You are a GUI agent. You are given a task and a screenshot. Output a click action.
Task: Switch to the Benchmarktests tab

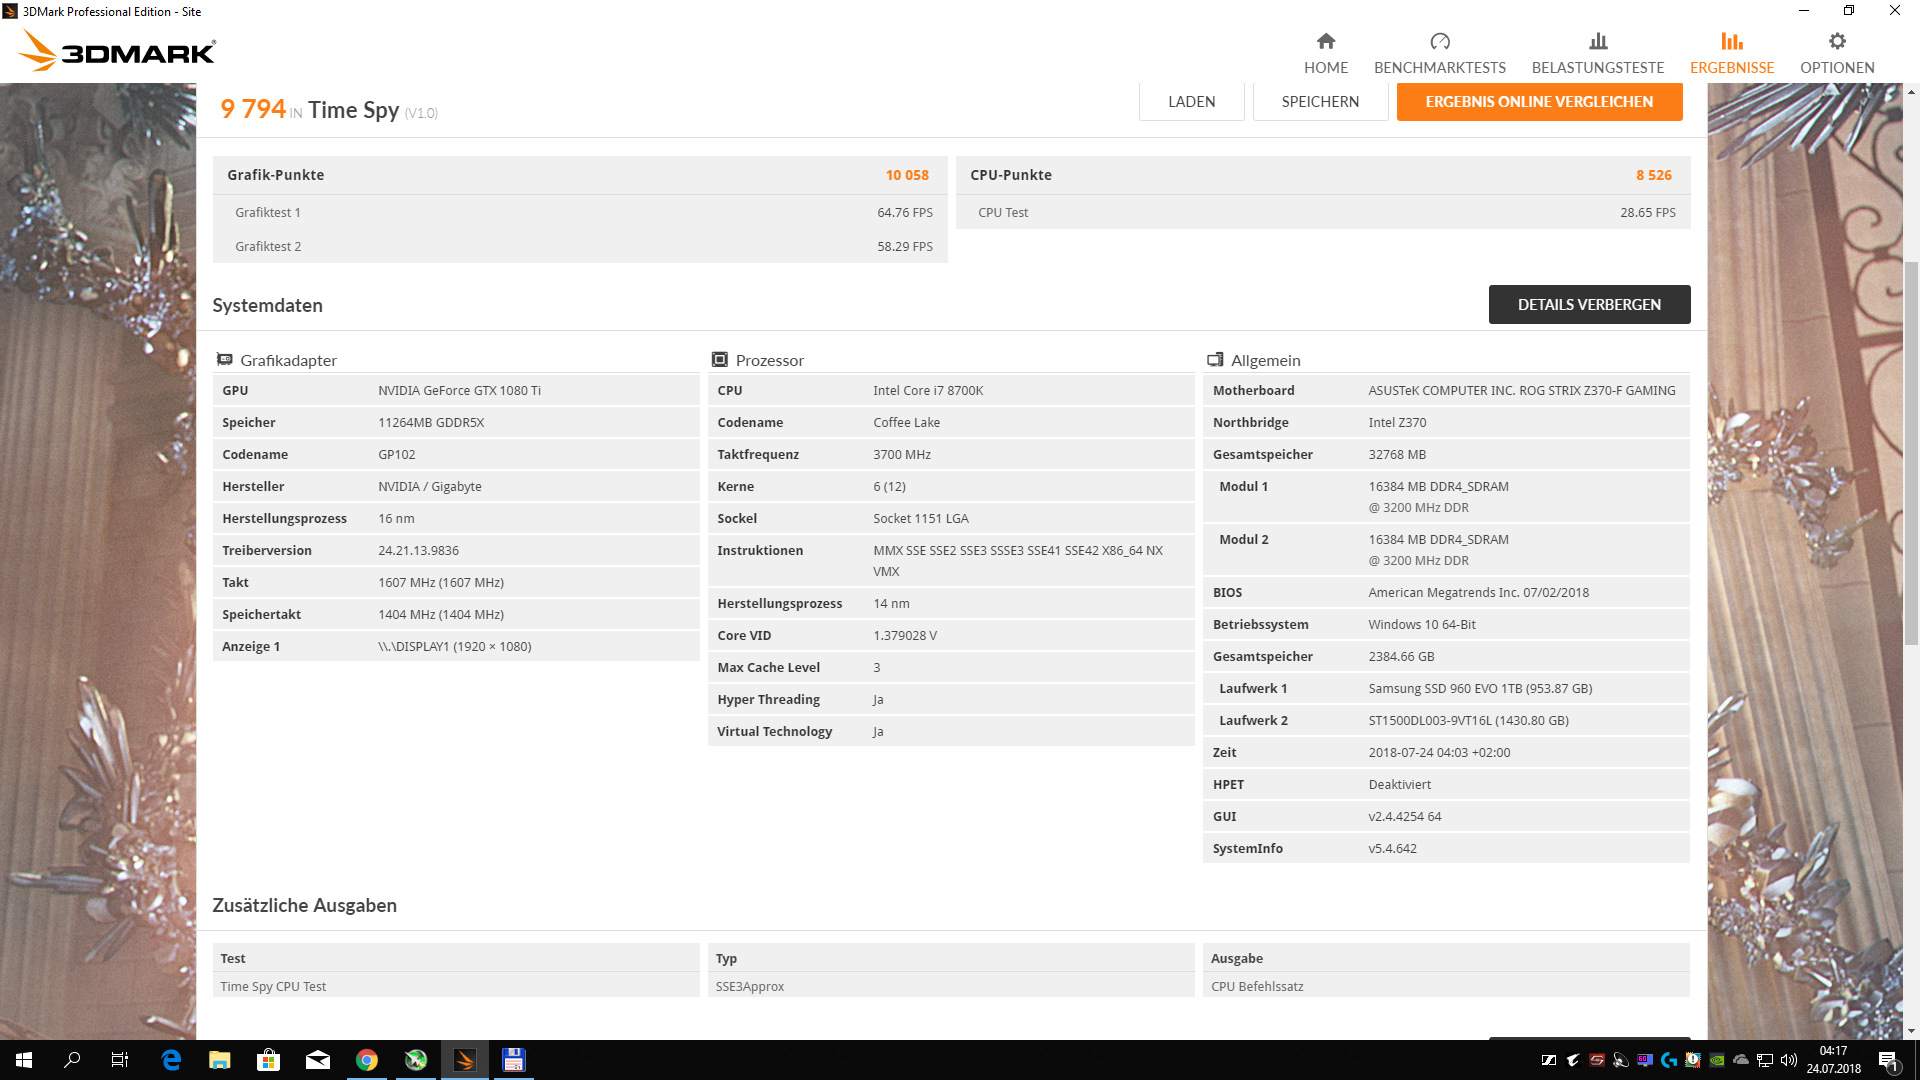[1439, 68]
